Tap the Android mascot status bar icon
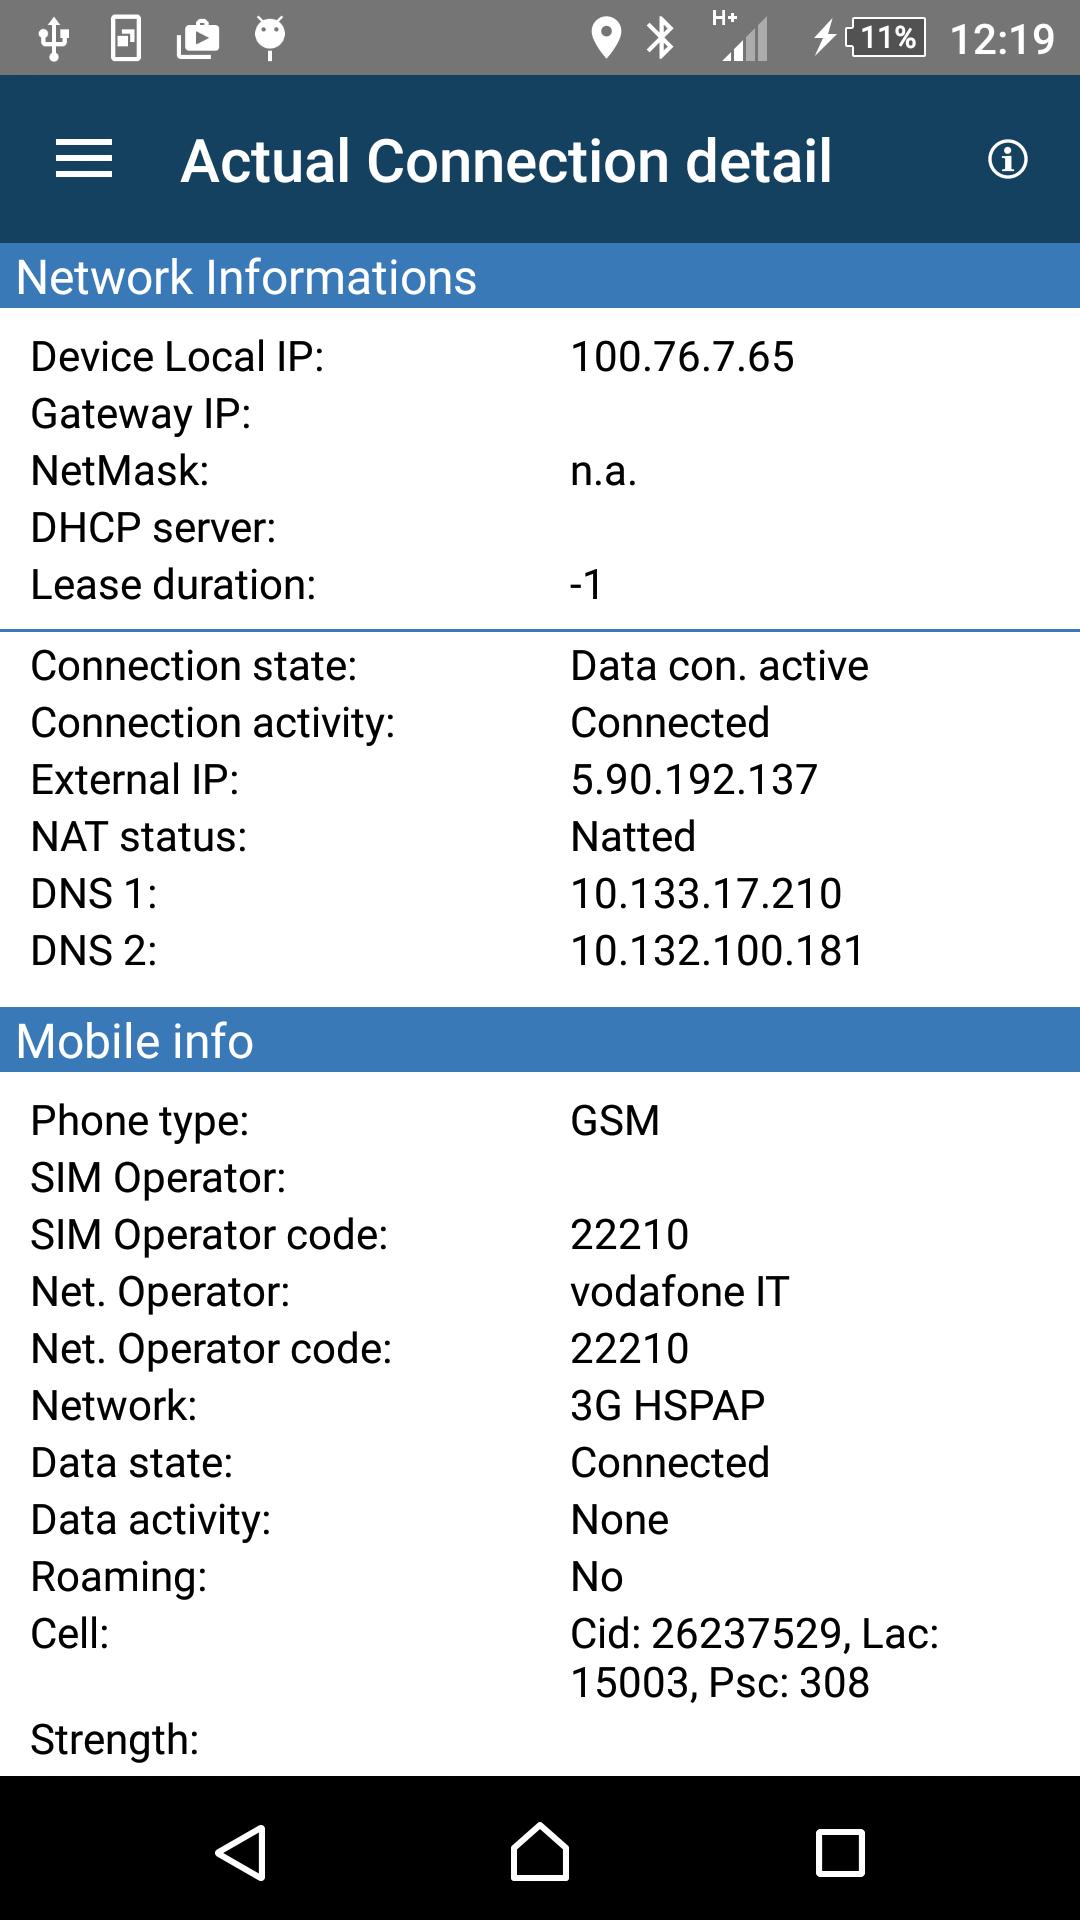The width and height of the screenshot is (1080, 1920). (268, 38)
